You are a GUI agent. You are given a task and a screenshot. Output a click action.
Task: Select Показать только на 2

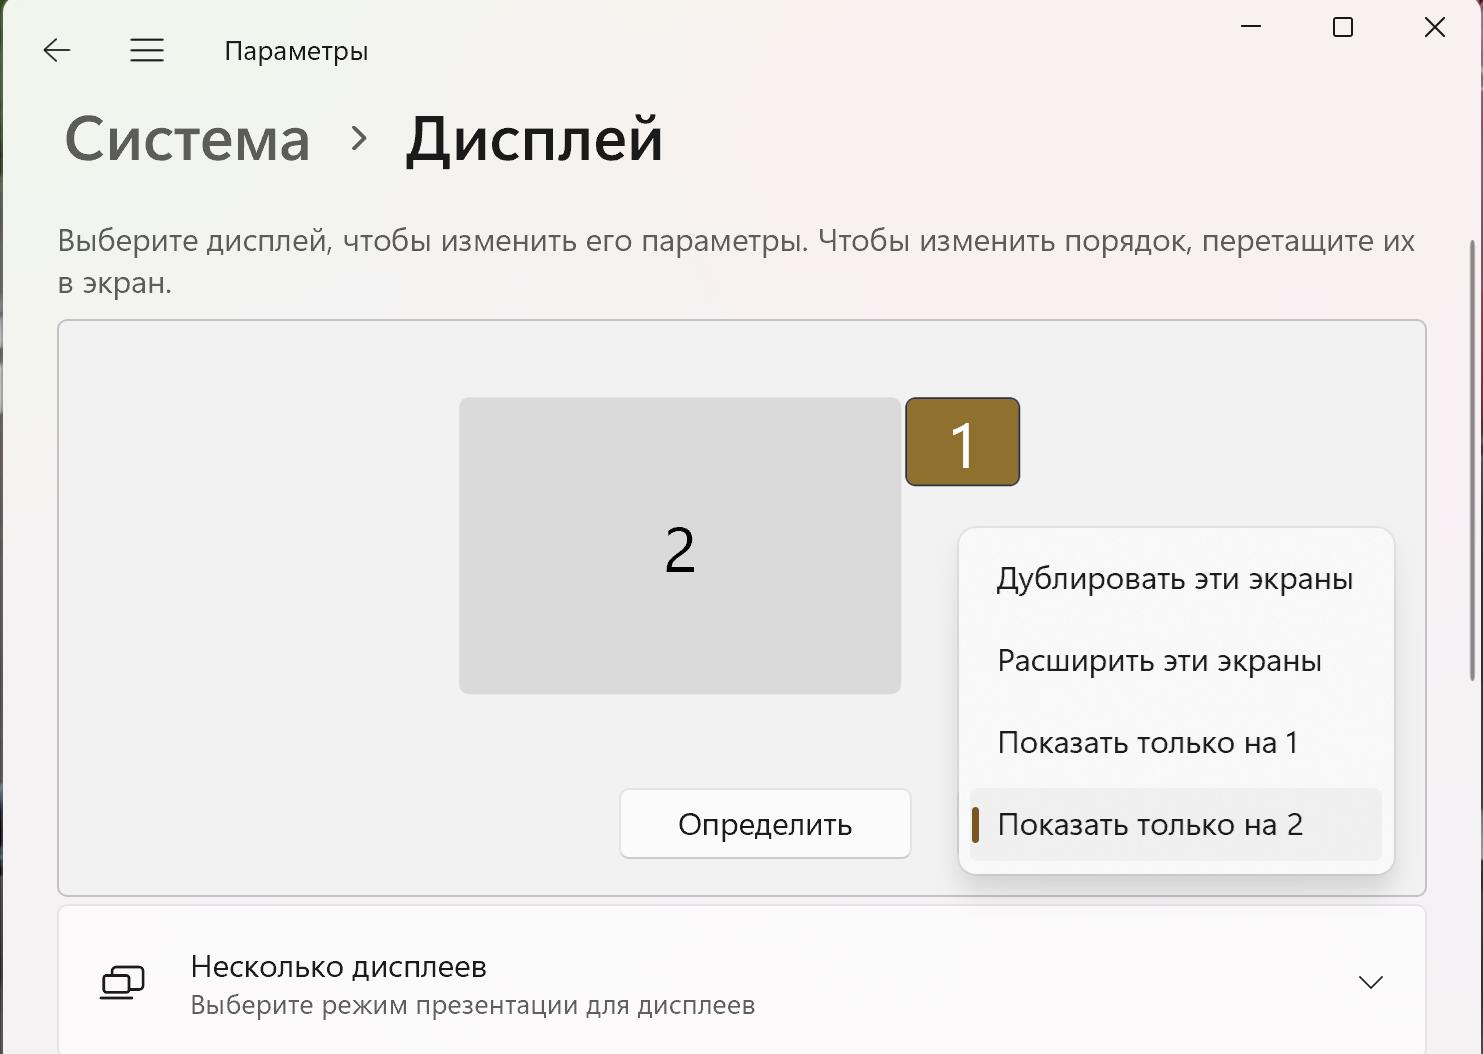pos(1150,825)
